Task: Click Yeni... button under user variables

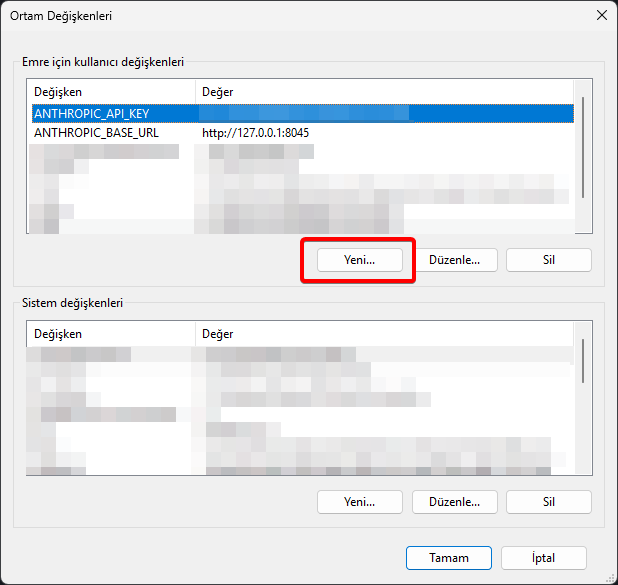Action: point(359,260)
